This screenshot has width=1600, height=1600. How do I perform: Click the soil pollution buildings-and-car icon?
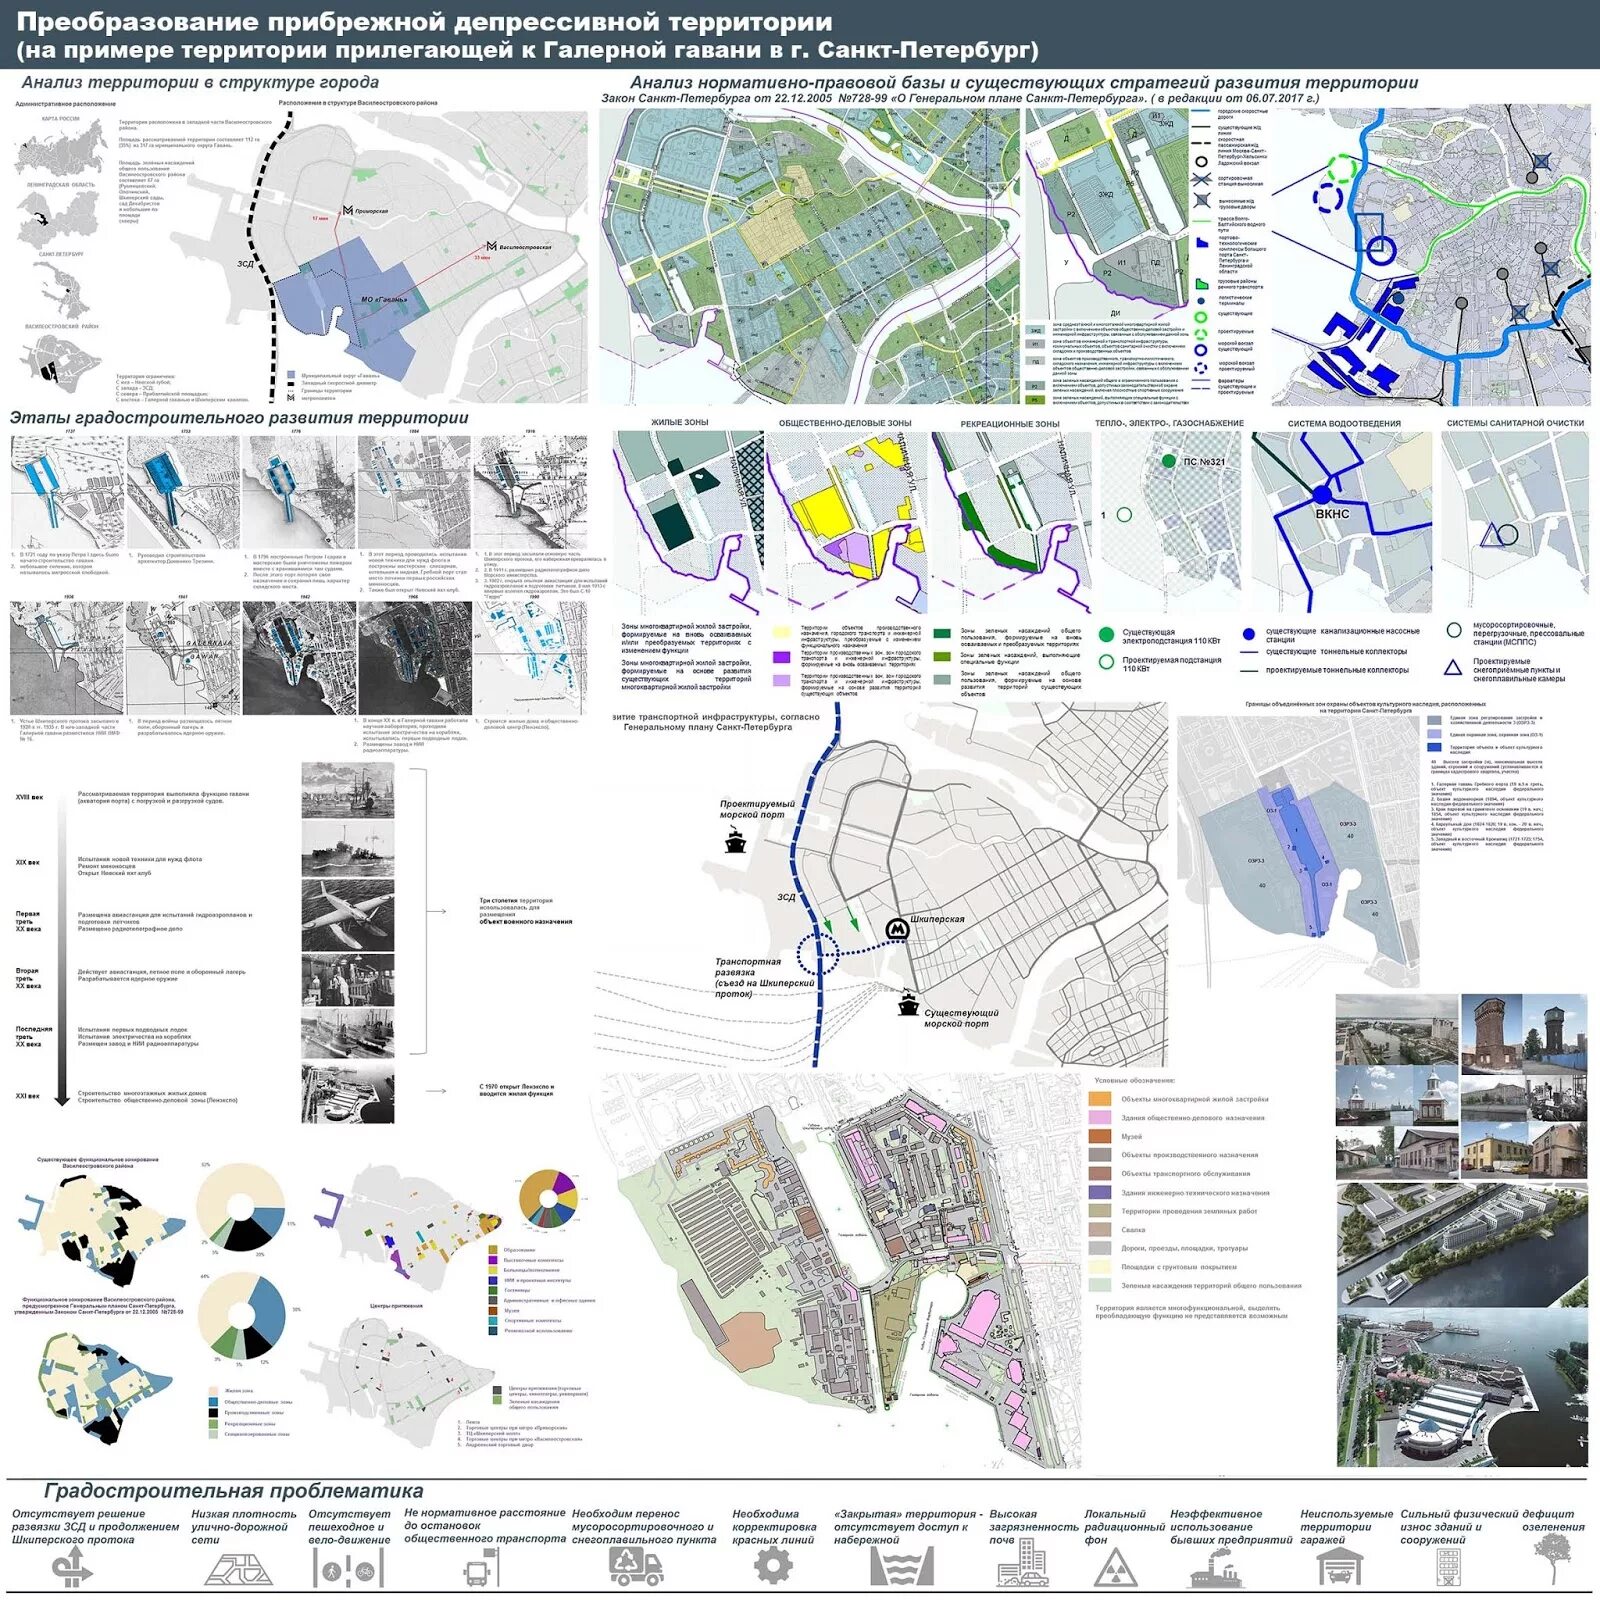[1023, 1563]
